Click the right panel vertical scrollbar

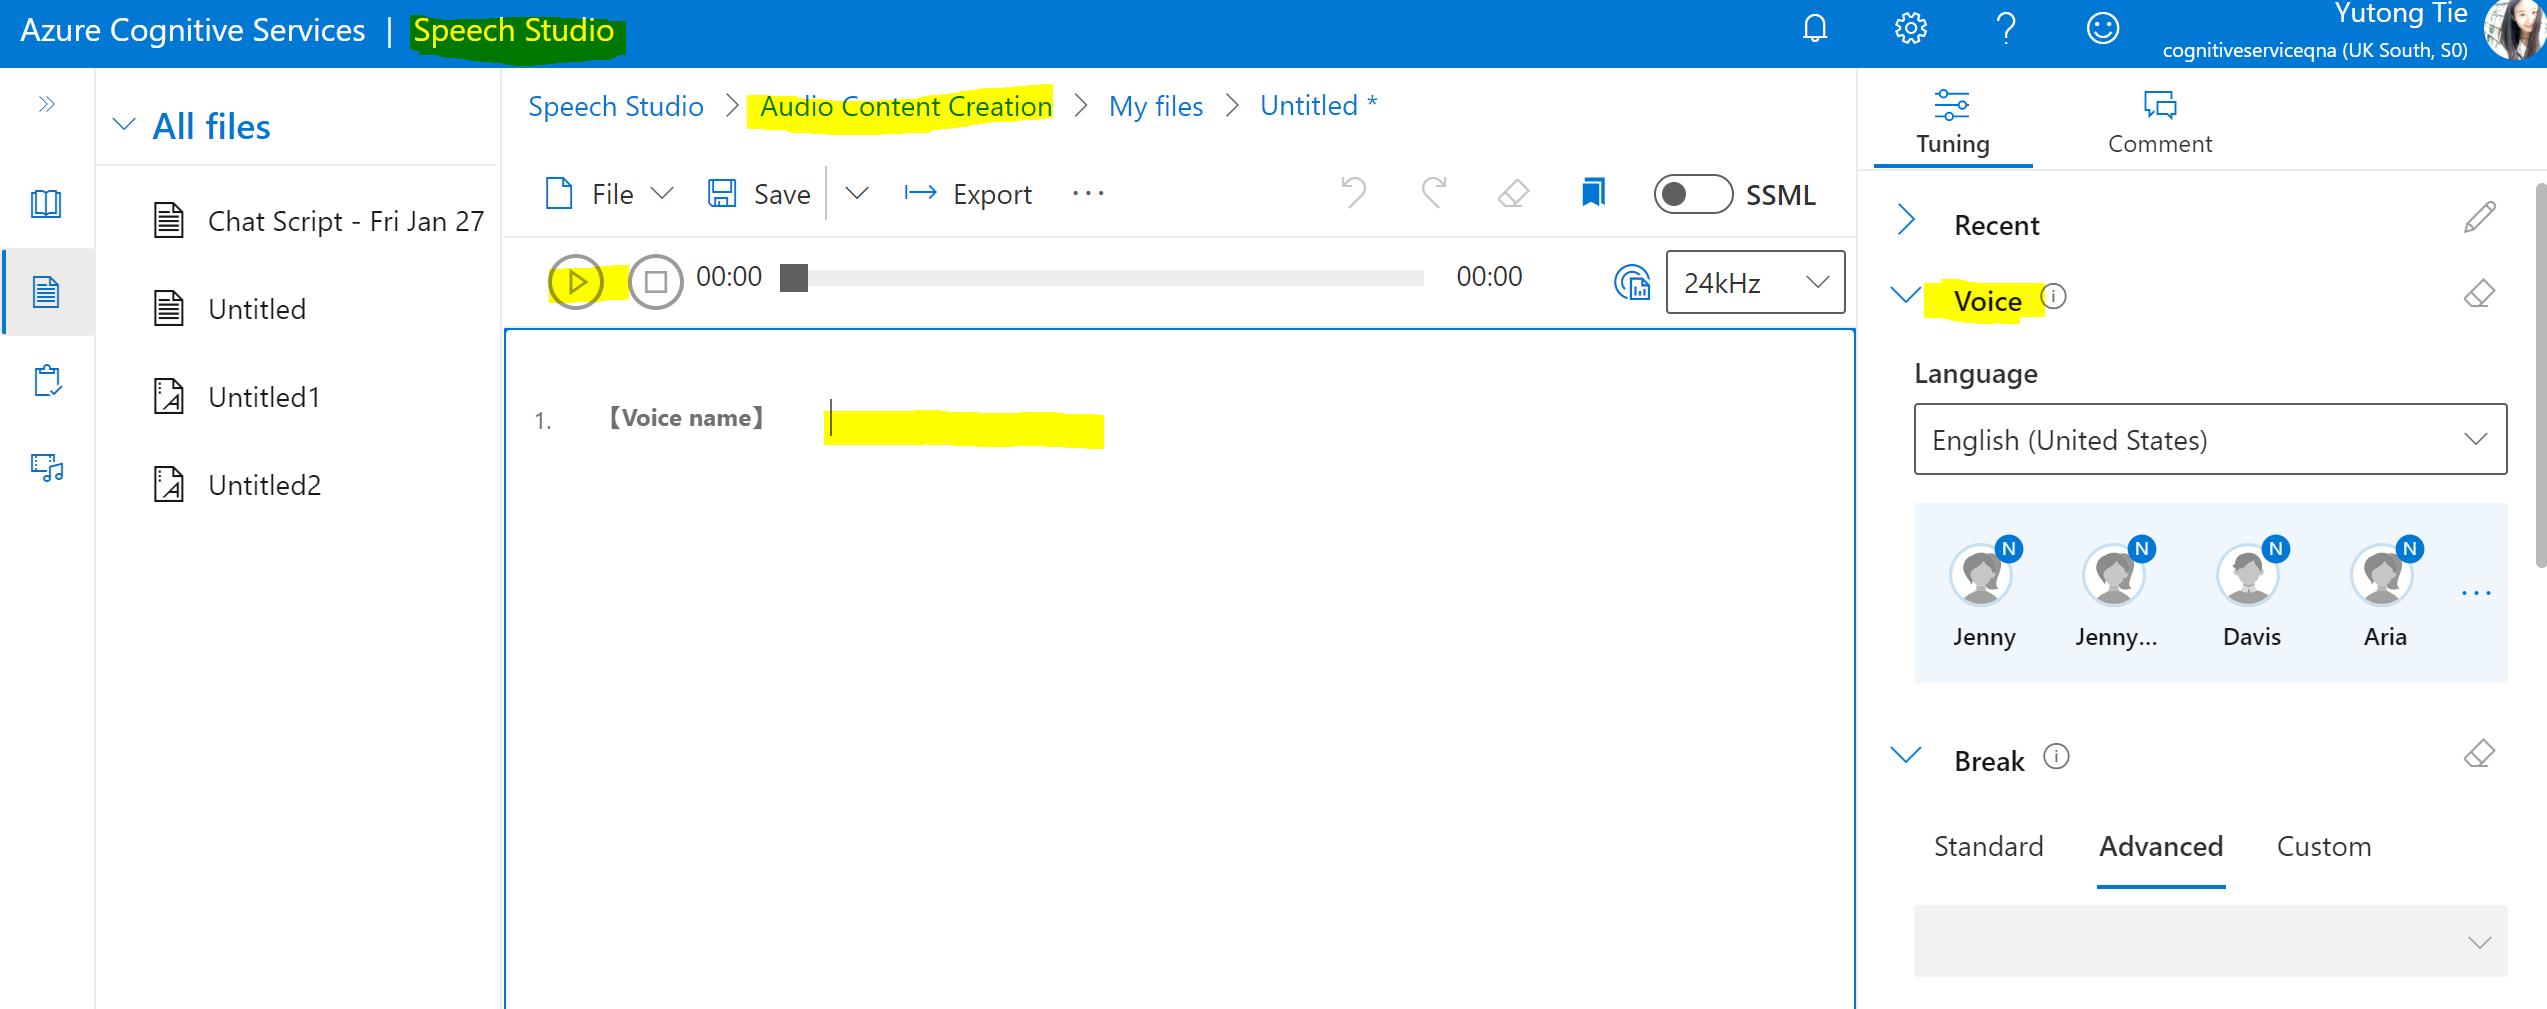point(2540,375)
